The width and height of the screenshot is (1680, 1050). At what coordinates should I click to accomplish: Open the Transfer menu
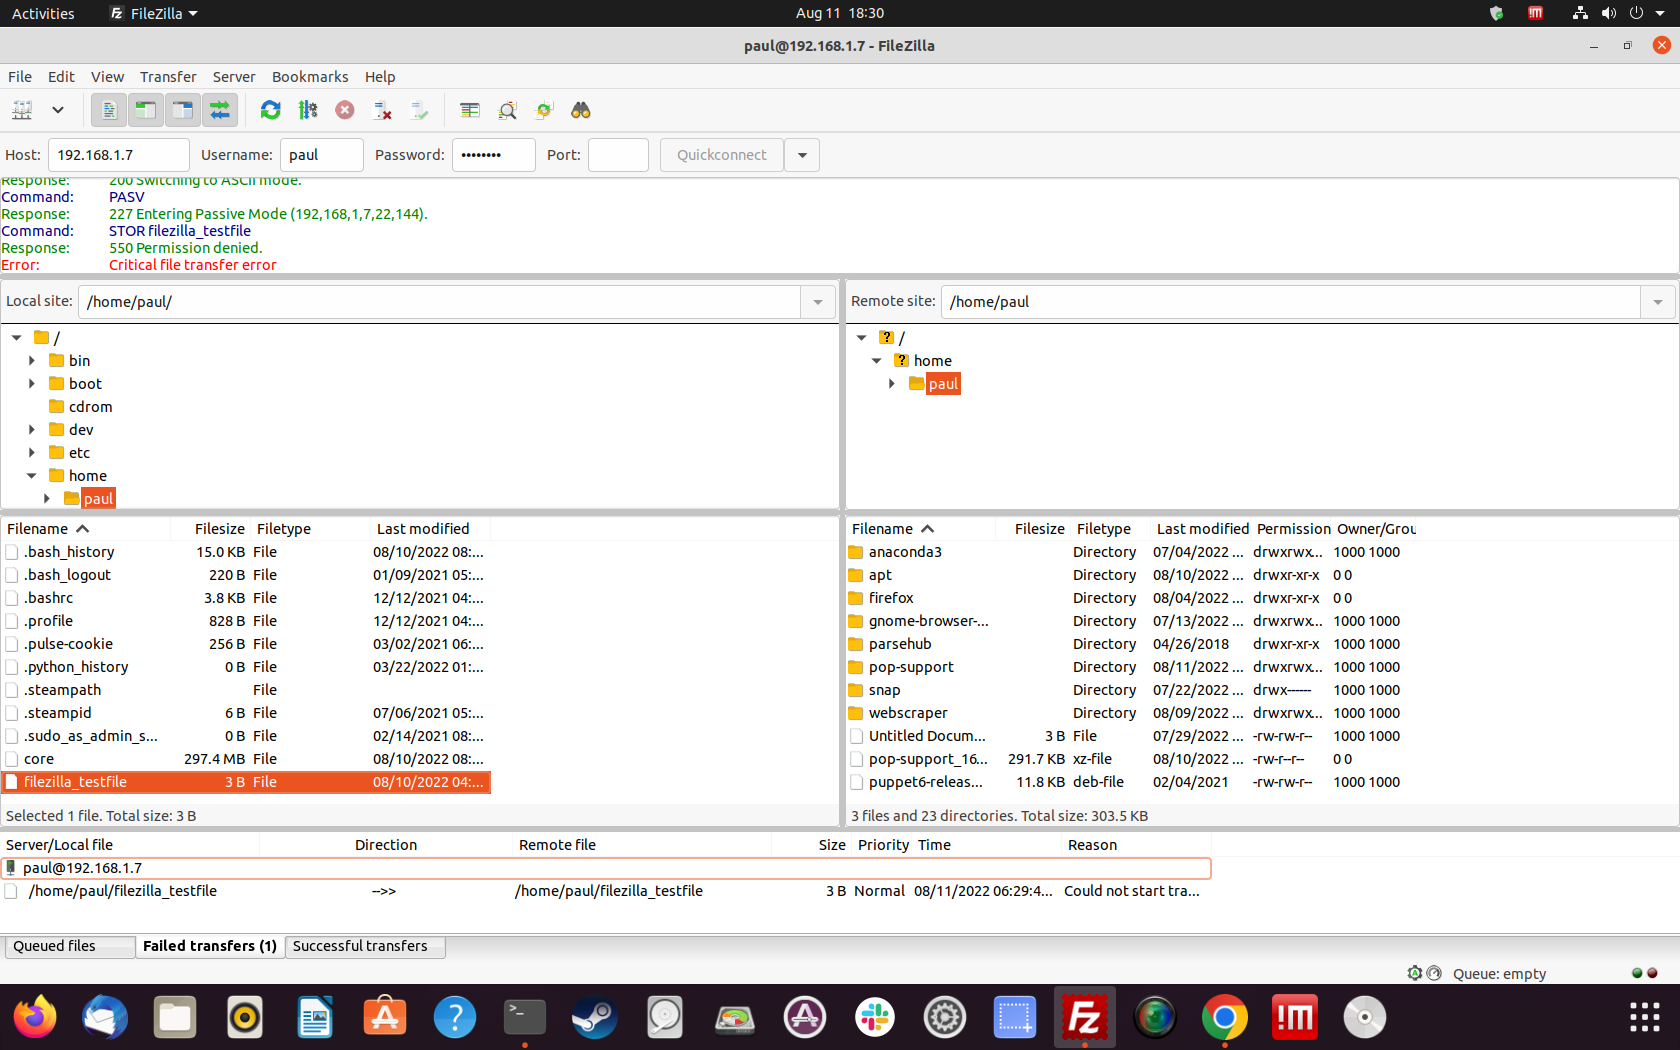pyautogui.click(x=168, y=77)
